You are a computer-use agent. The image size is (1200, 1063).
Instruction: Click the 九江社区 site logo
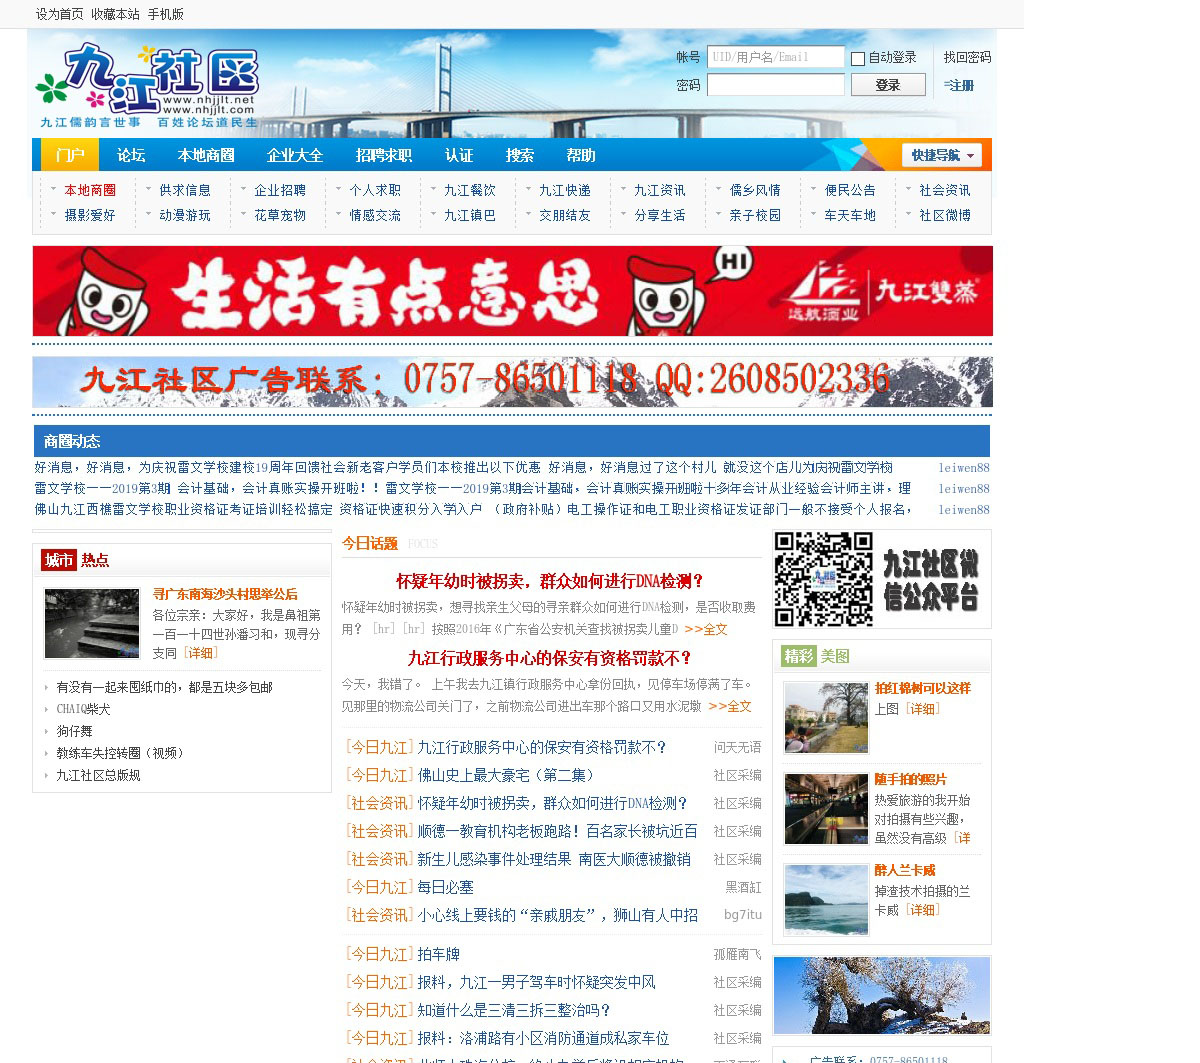click(x=147, y=85)
